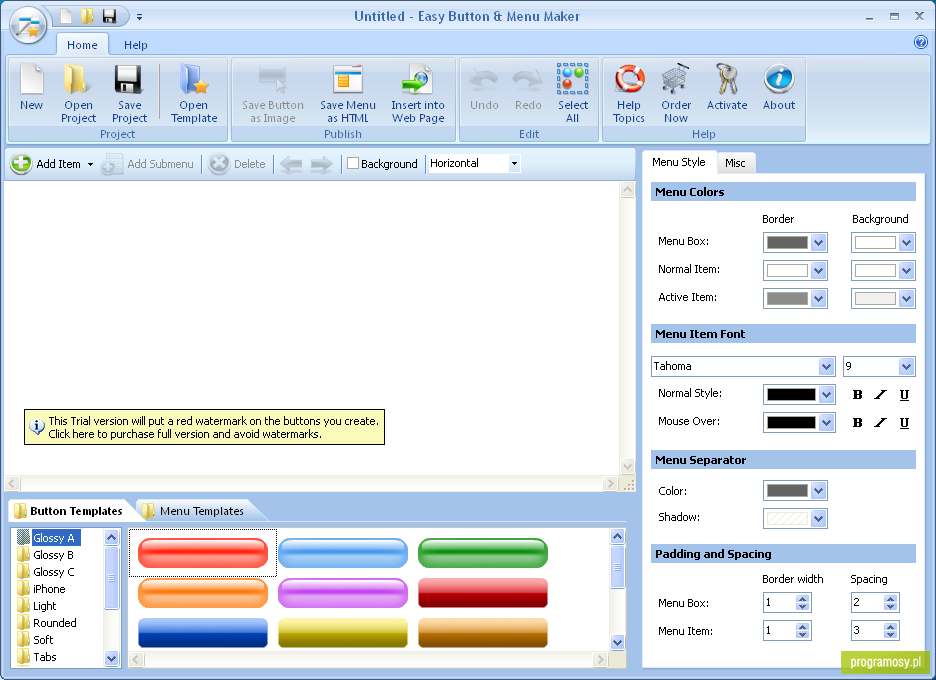Open the About info icon

779,79
